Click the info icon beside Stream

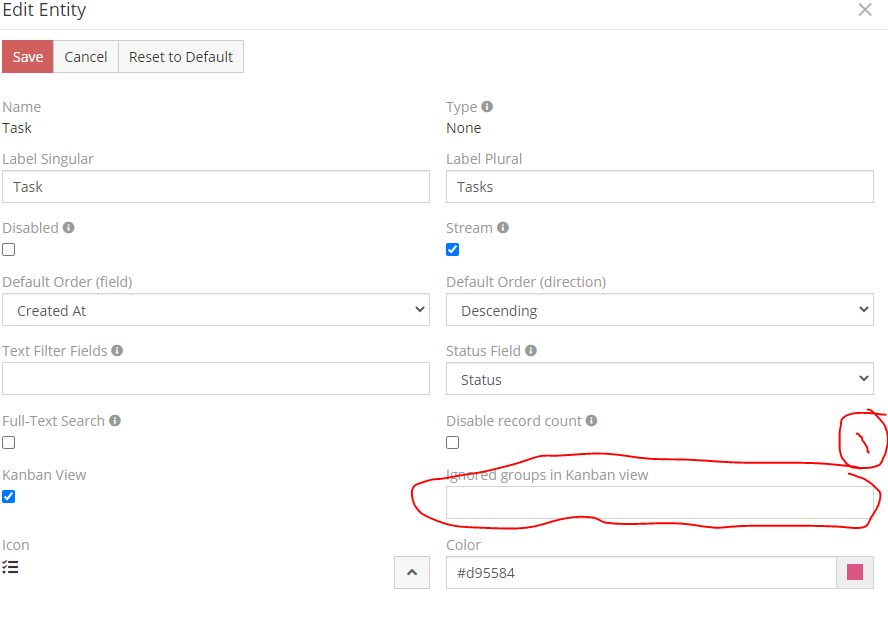(x=503, y=228)
